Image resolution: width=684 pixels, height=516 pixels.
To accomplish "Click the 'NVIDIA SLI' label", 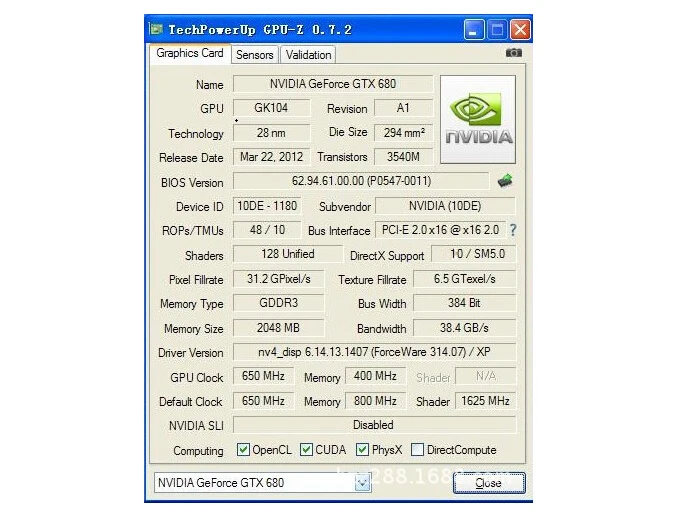I will 196,426.
